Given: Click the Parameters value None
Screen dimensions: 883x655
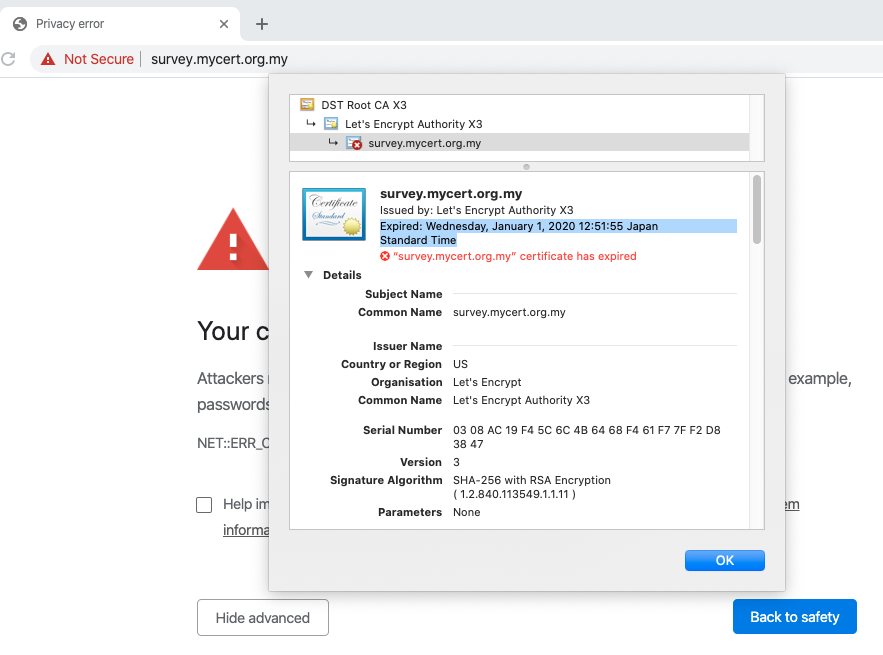Looking at the screenshot, I should (467, 513).
